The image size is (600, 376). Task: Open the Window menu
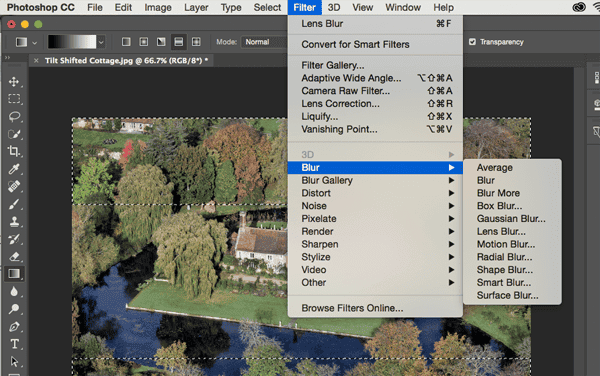[x=403, y=7]
